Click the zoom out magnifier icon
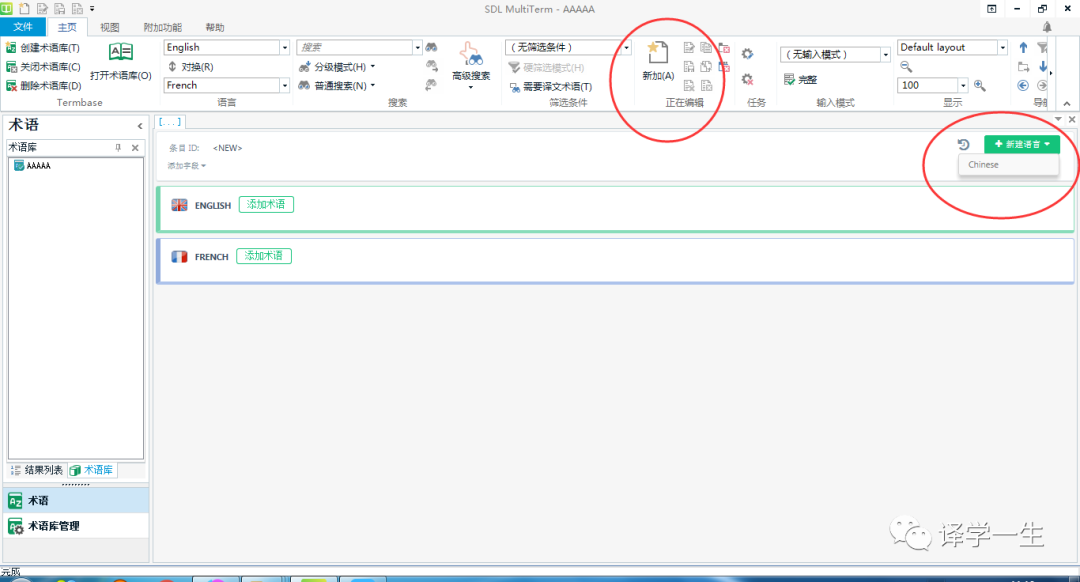 [x=906, y=67]
